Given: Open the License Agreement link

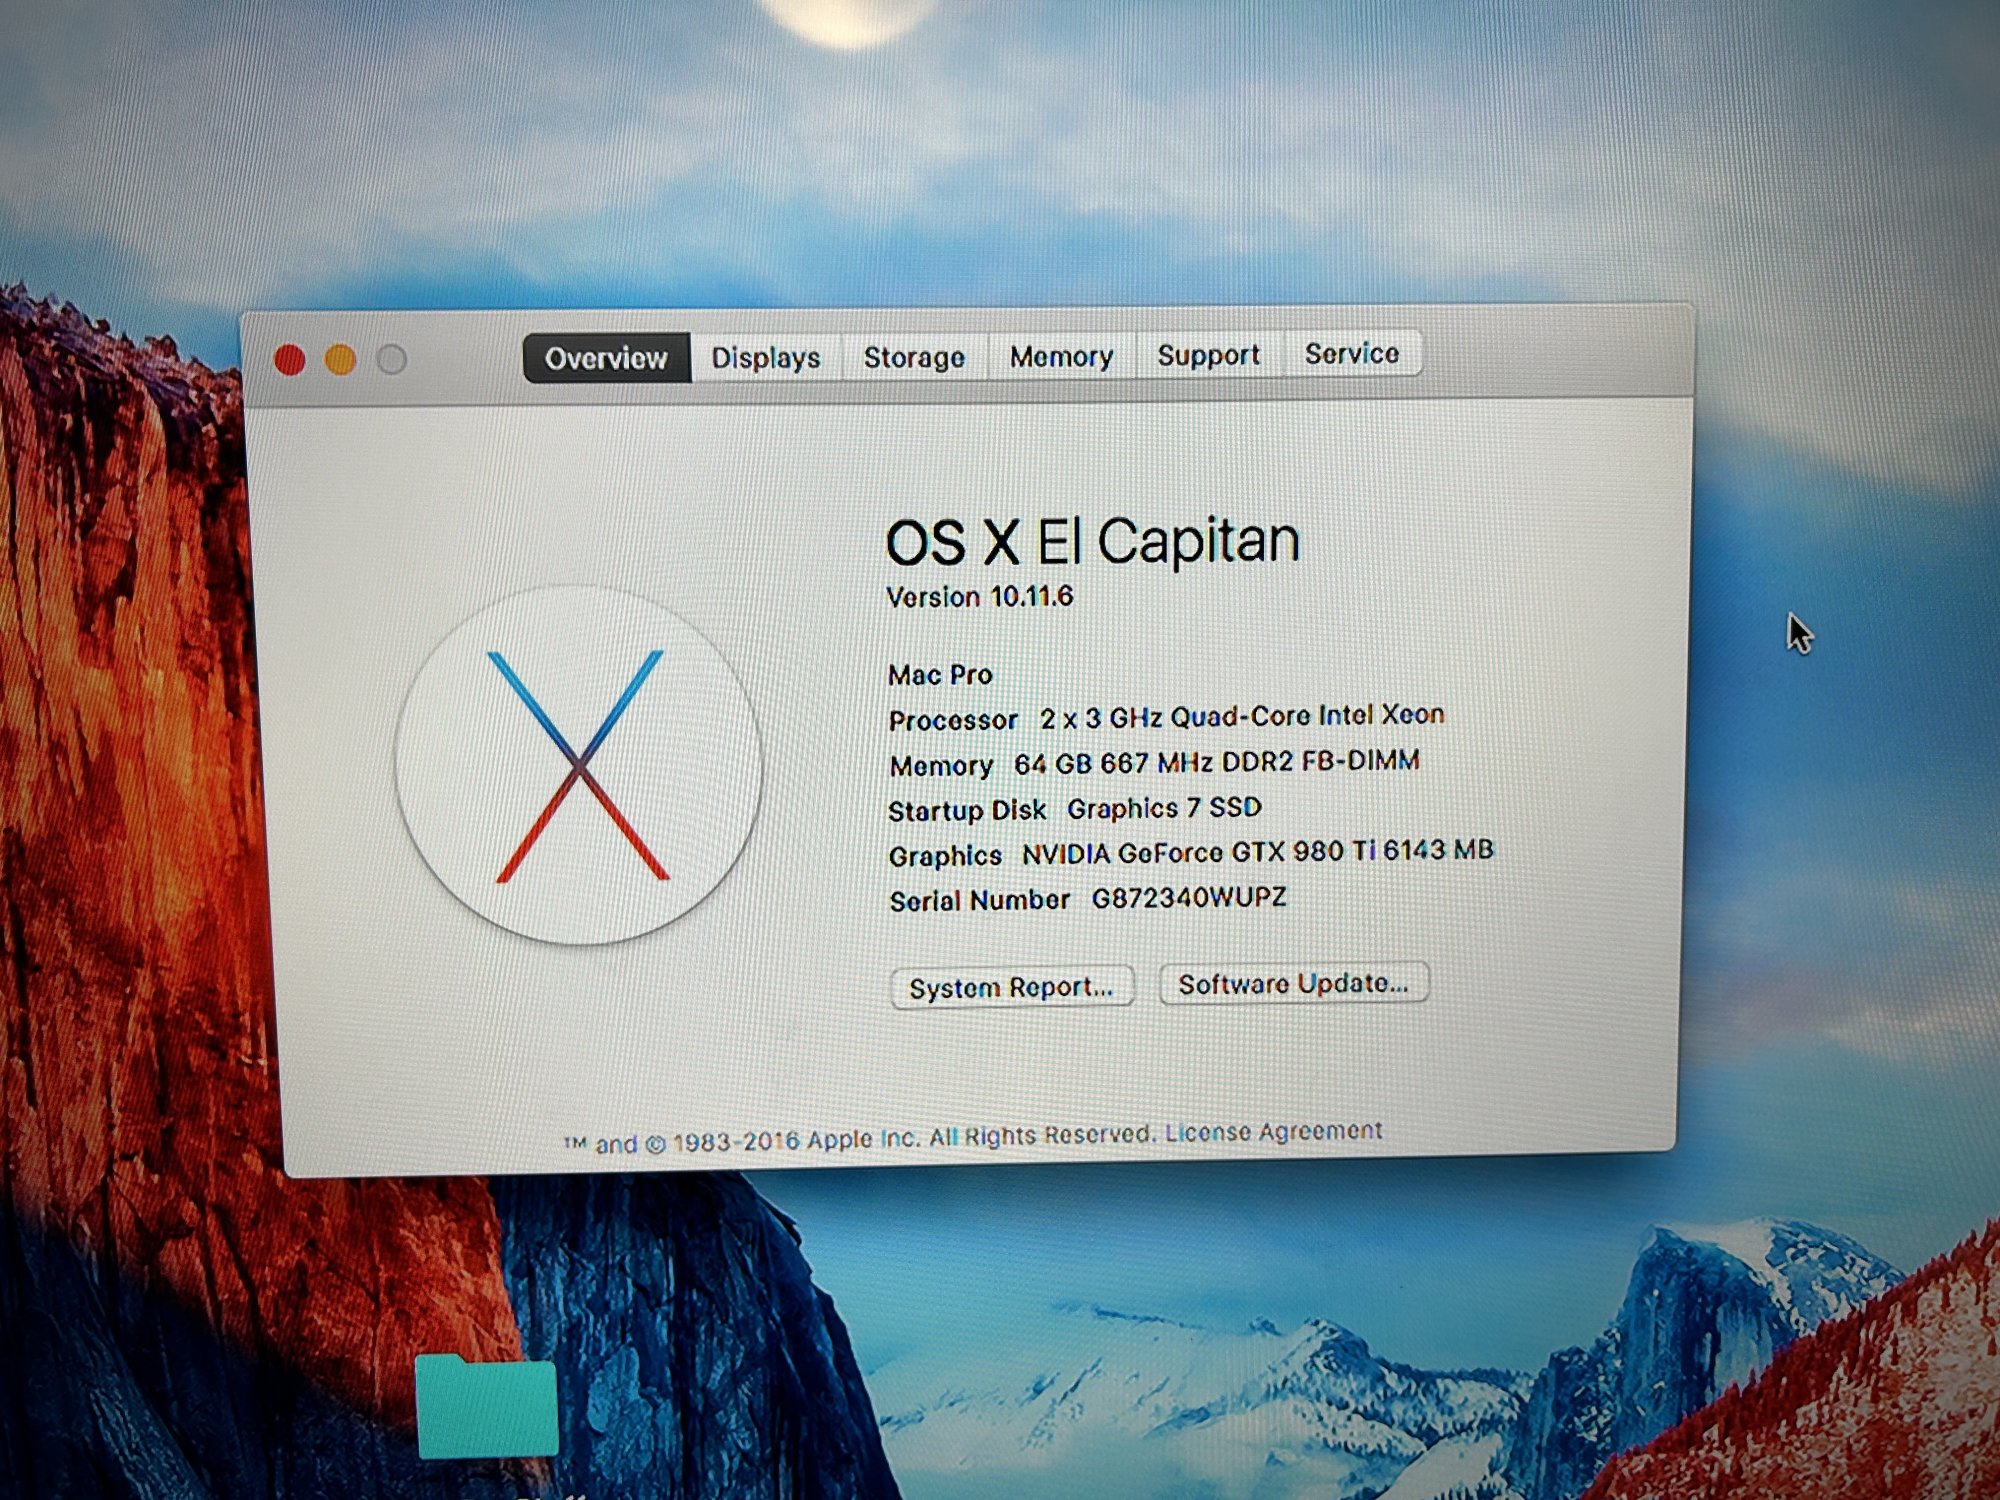Looking at the screenshot, I should [x=1273, y=1131].
